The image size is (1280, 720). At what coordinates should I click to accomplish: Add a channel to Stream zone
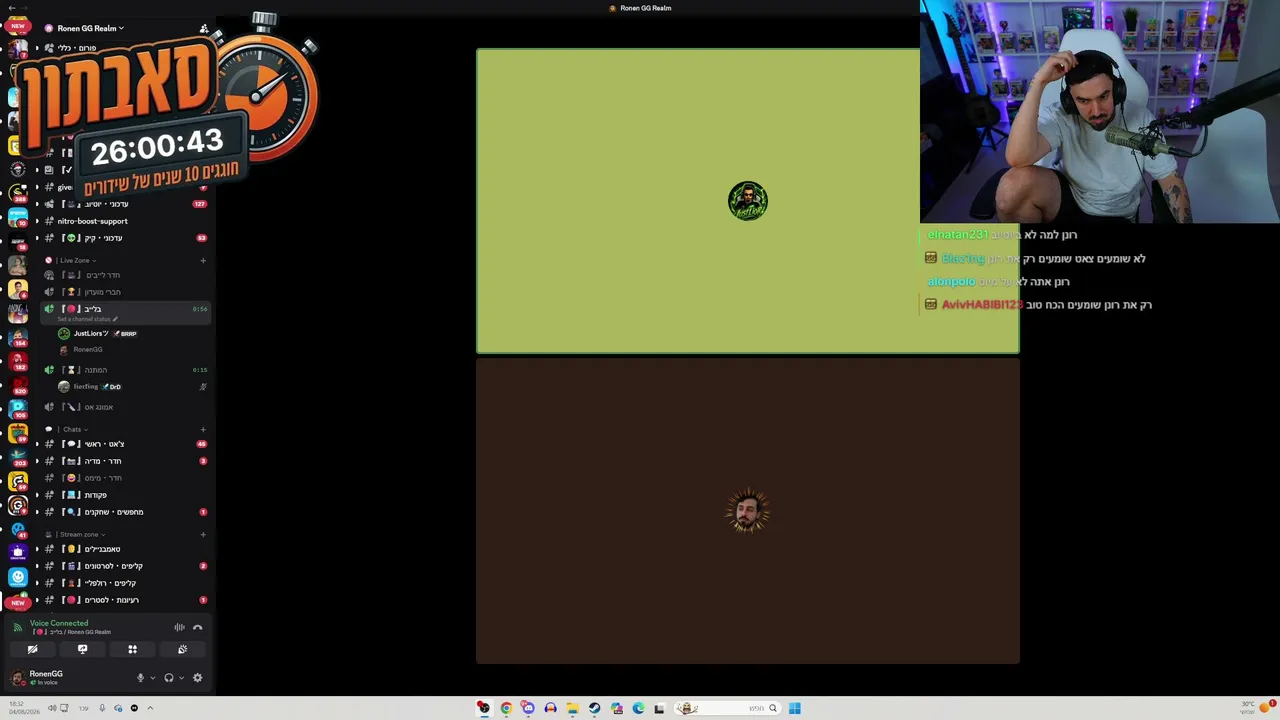pos(203,534)
